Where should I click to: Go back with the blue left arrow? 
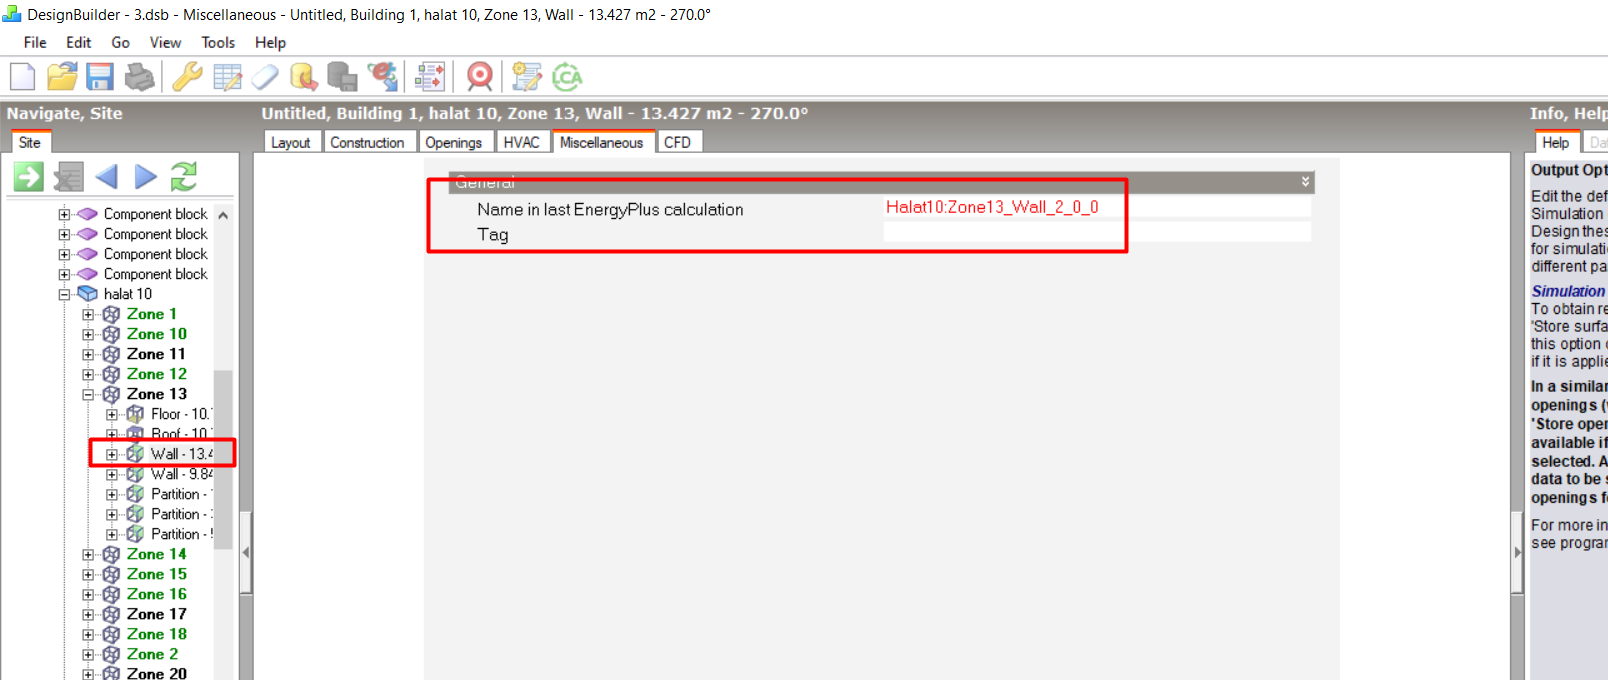tap(106, 177)
